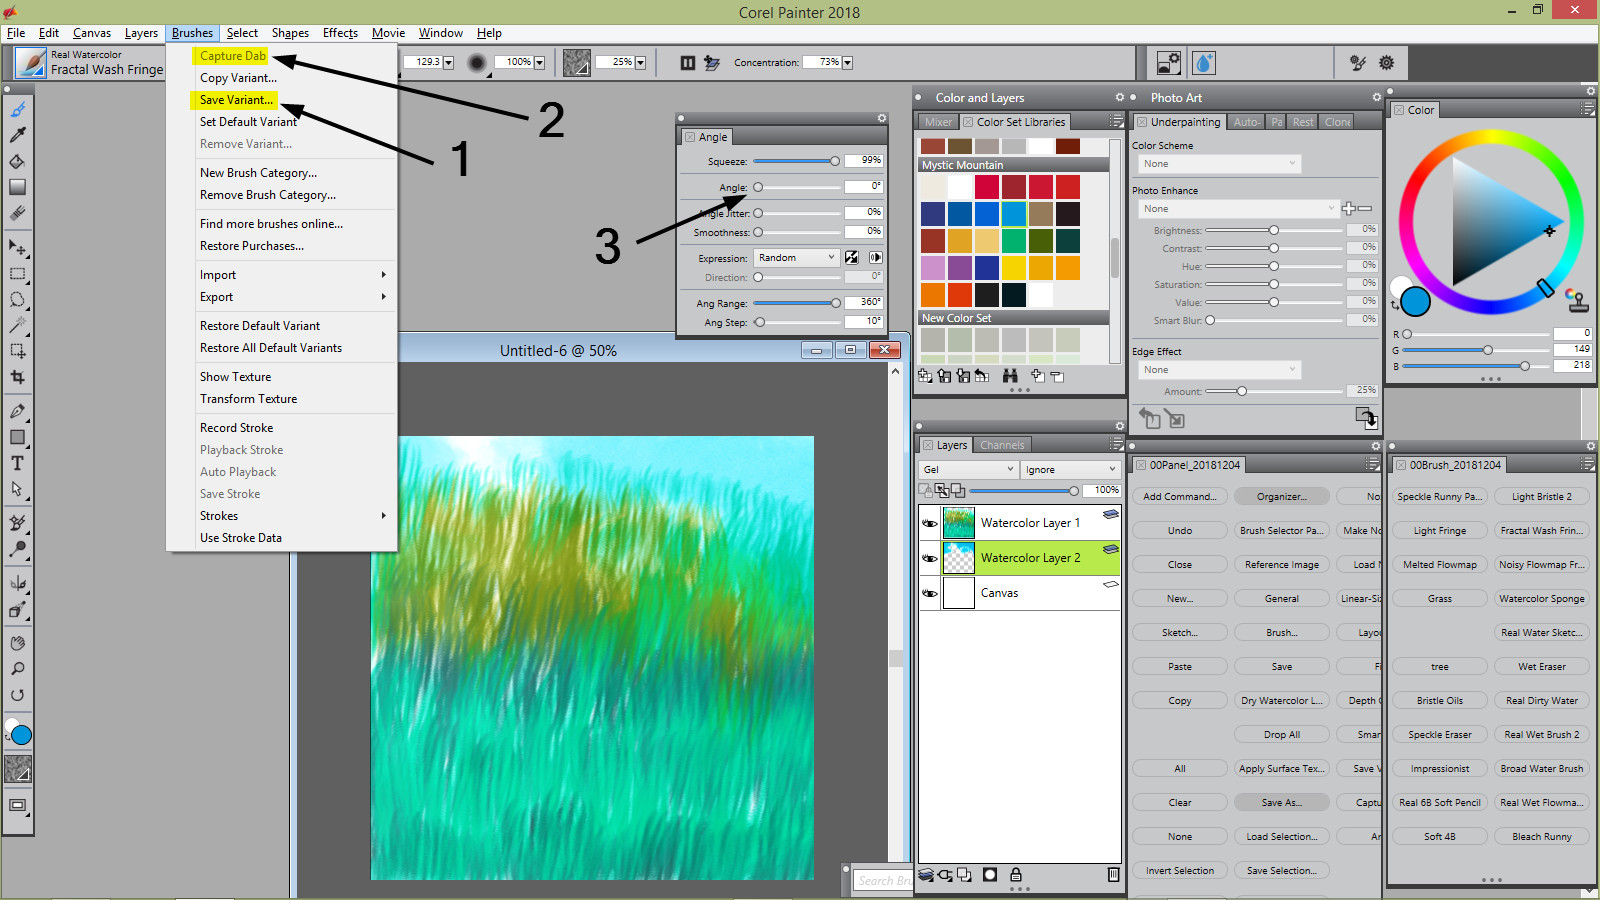This screenshot has height=900, width=1600.
Task: Choose Restore Default Variant
Action: (x=260, y=326)
